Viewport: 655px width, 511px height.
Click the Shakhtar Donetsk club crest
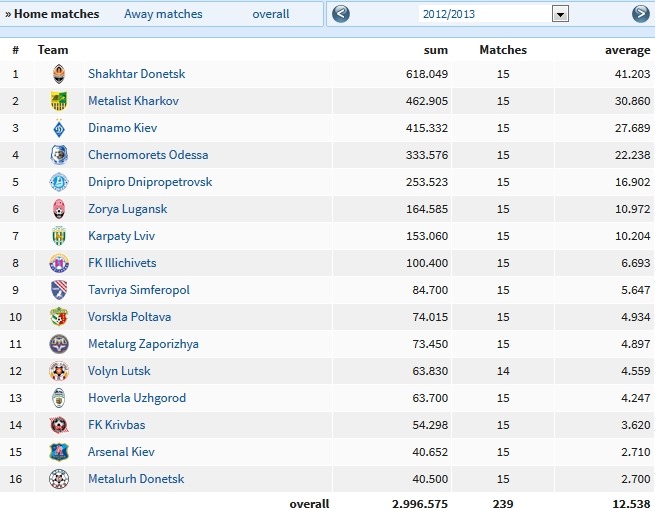click(59, 74)
